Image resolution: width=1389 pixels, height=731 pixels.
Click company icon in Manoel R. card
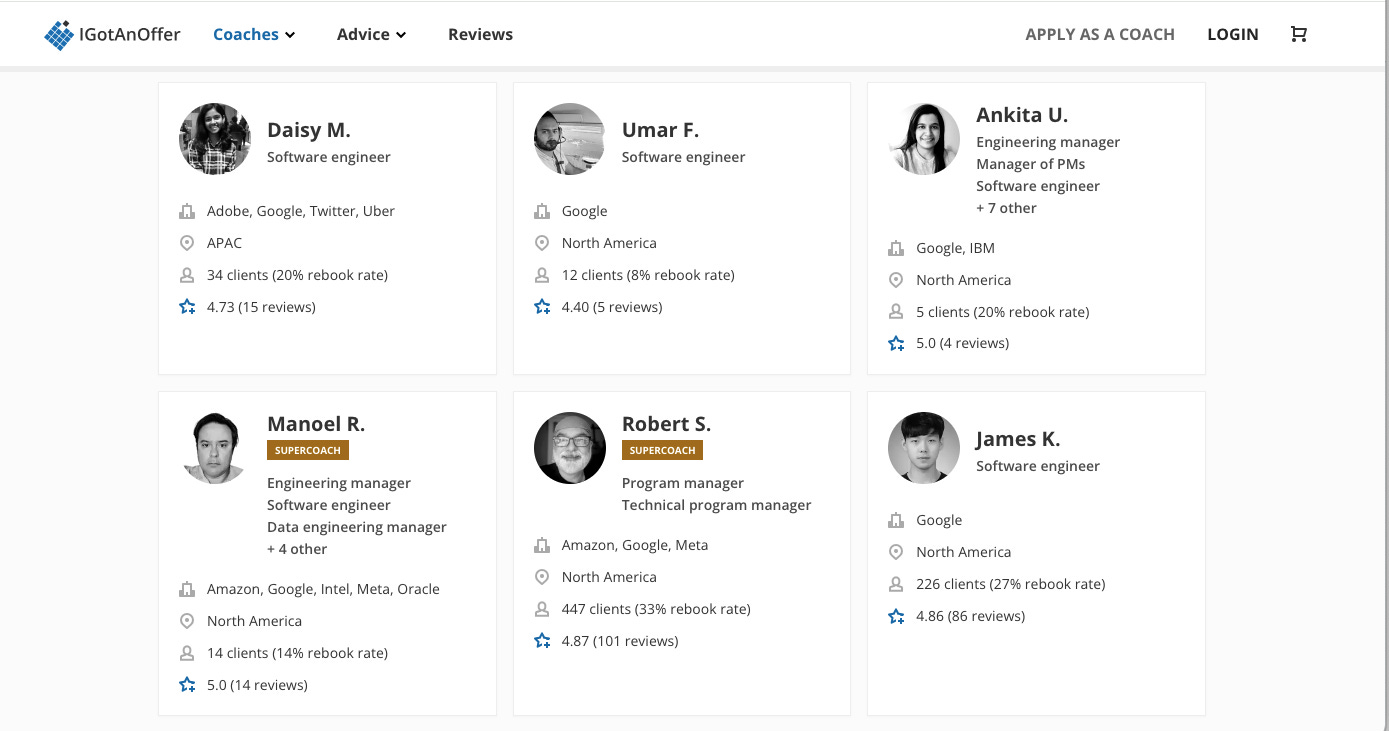coord(187,589)
